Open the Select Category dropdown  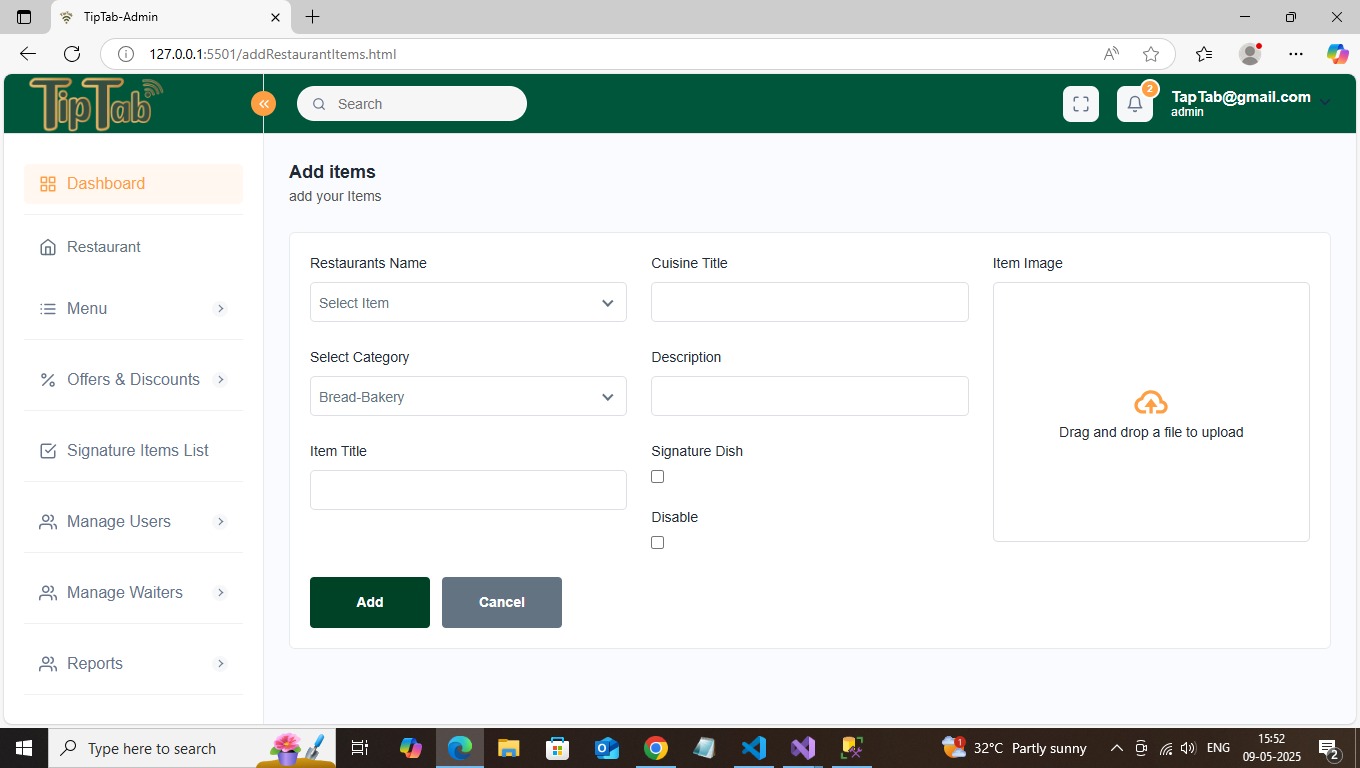coord(468,397)
